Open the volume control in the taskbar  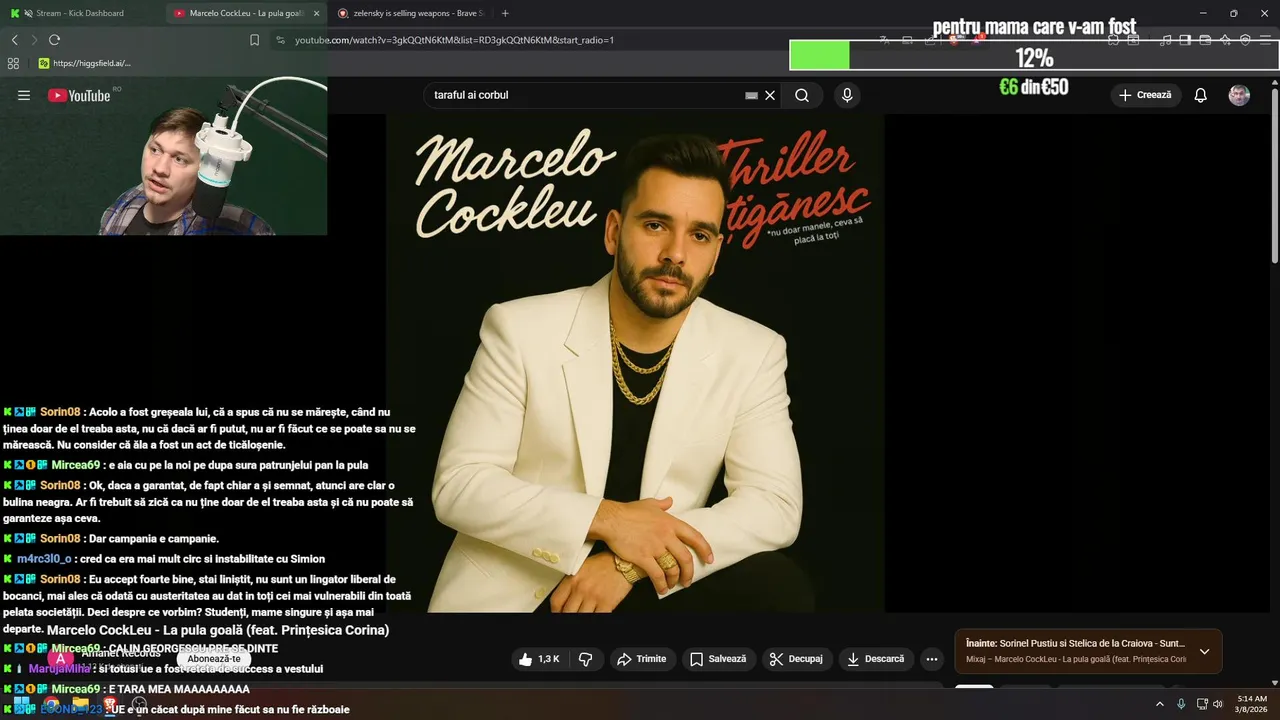pos(1218,704)
